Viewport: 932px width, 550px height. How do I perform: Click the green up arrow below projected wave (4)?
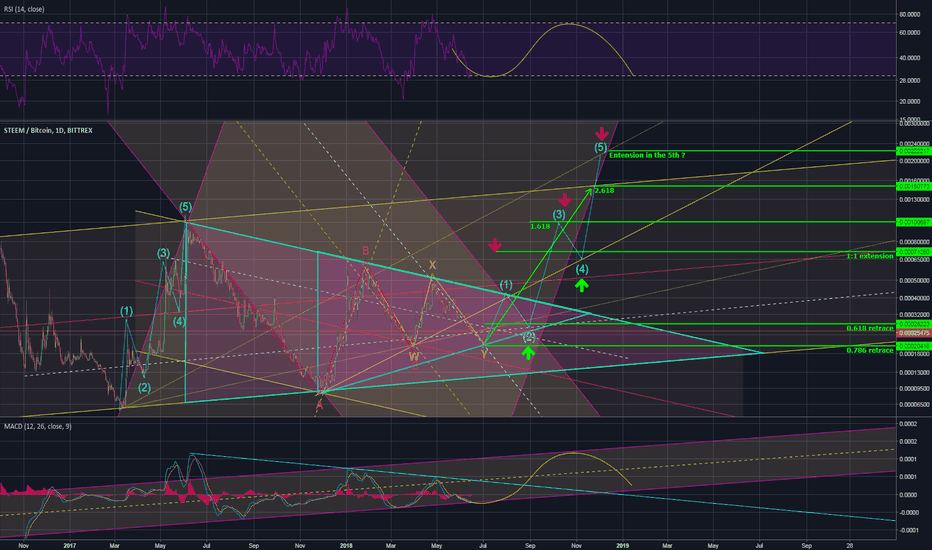coord(582,285)
